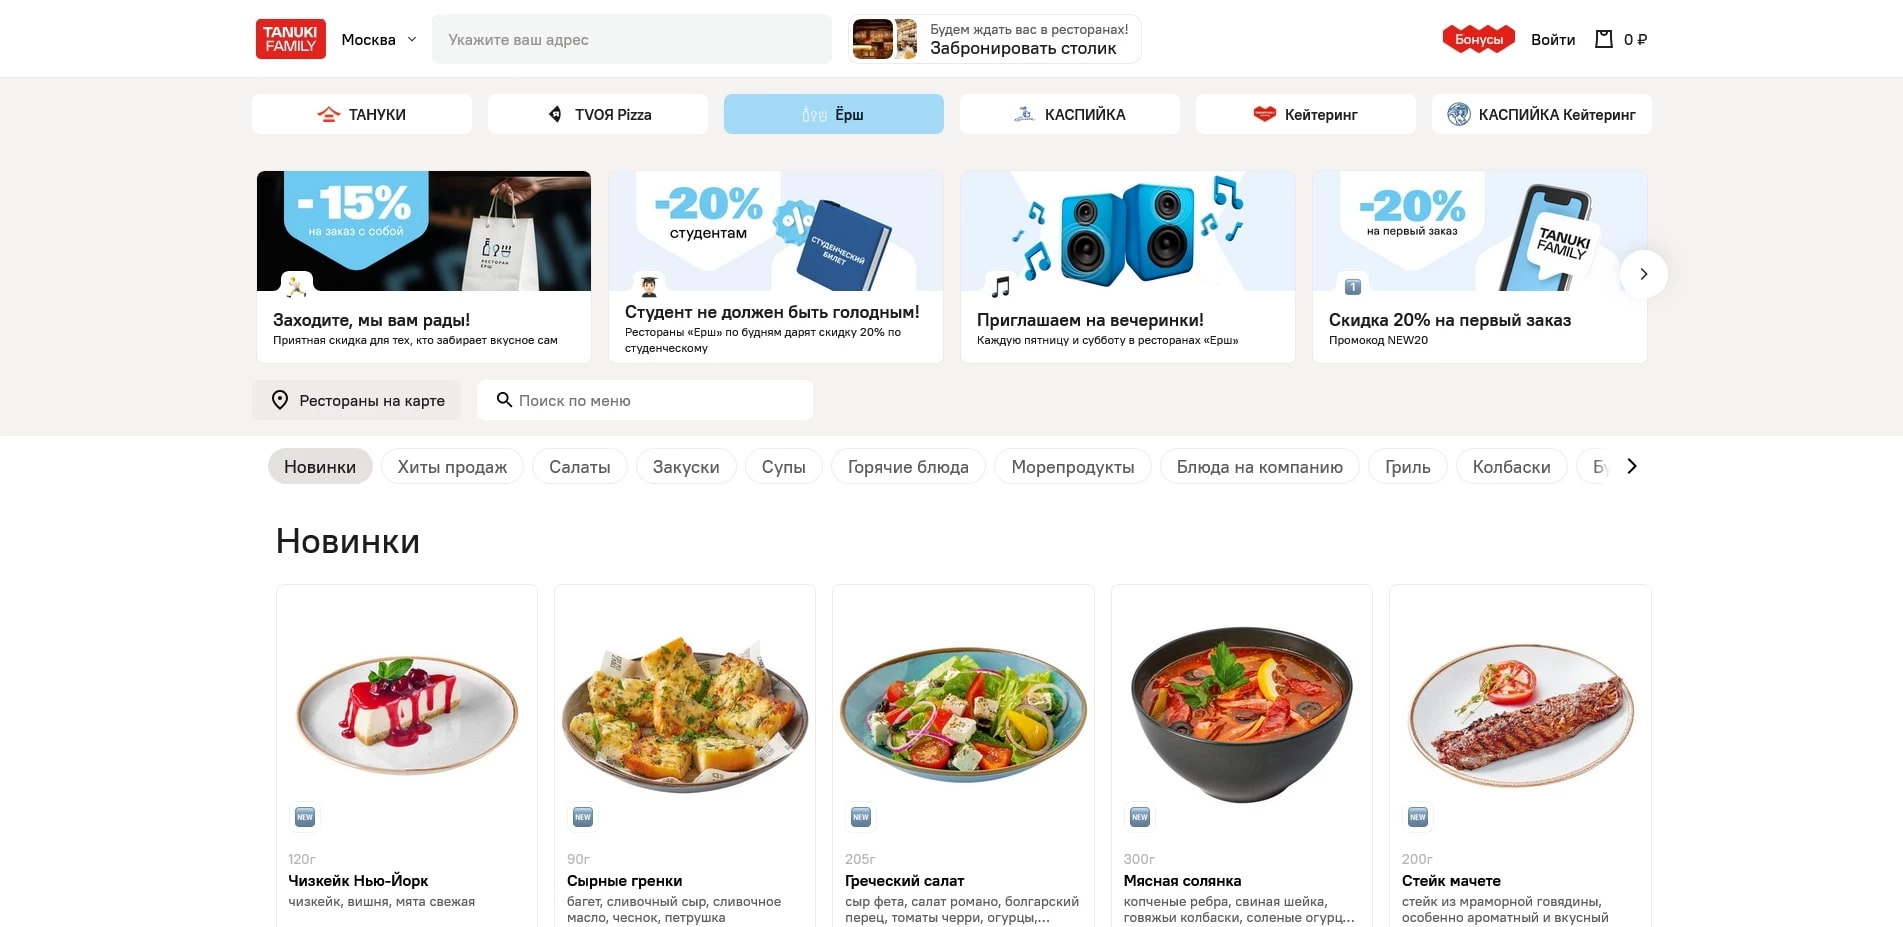Click the Войти login link
The height and width of the screenshot is (927, 1903).
tap(1553, 39)
